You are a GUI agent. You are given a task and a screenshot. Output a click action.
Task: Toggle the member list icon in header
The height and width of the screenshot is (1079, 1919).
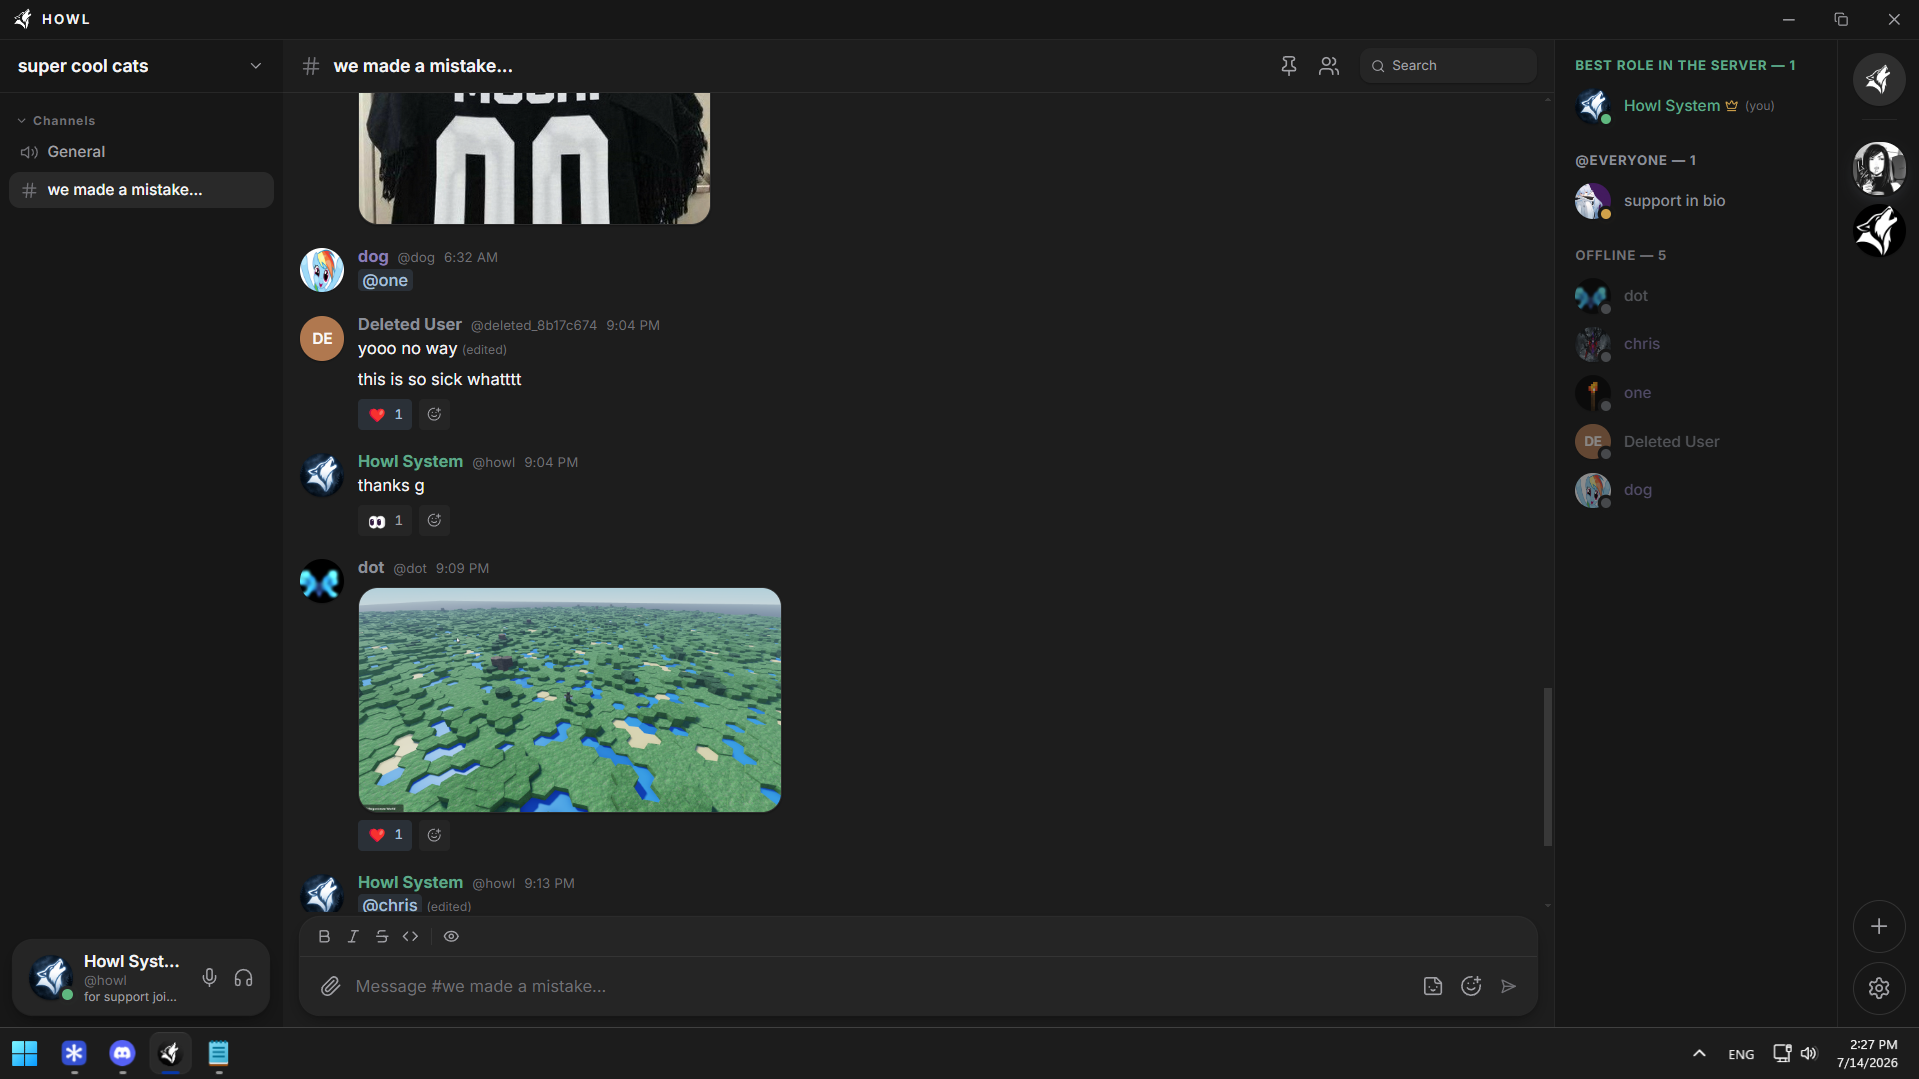point(1329,66)
